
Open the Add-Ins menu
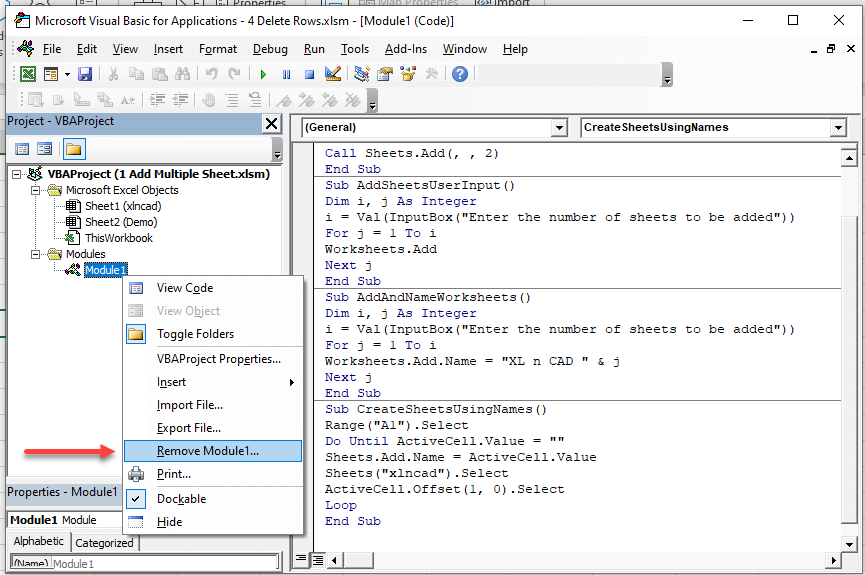click(406, 49)
